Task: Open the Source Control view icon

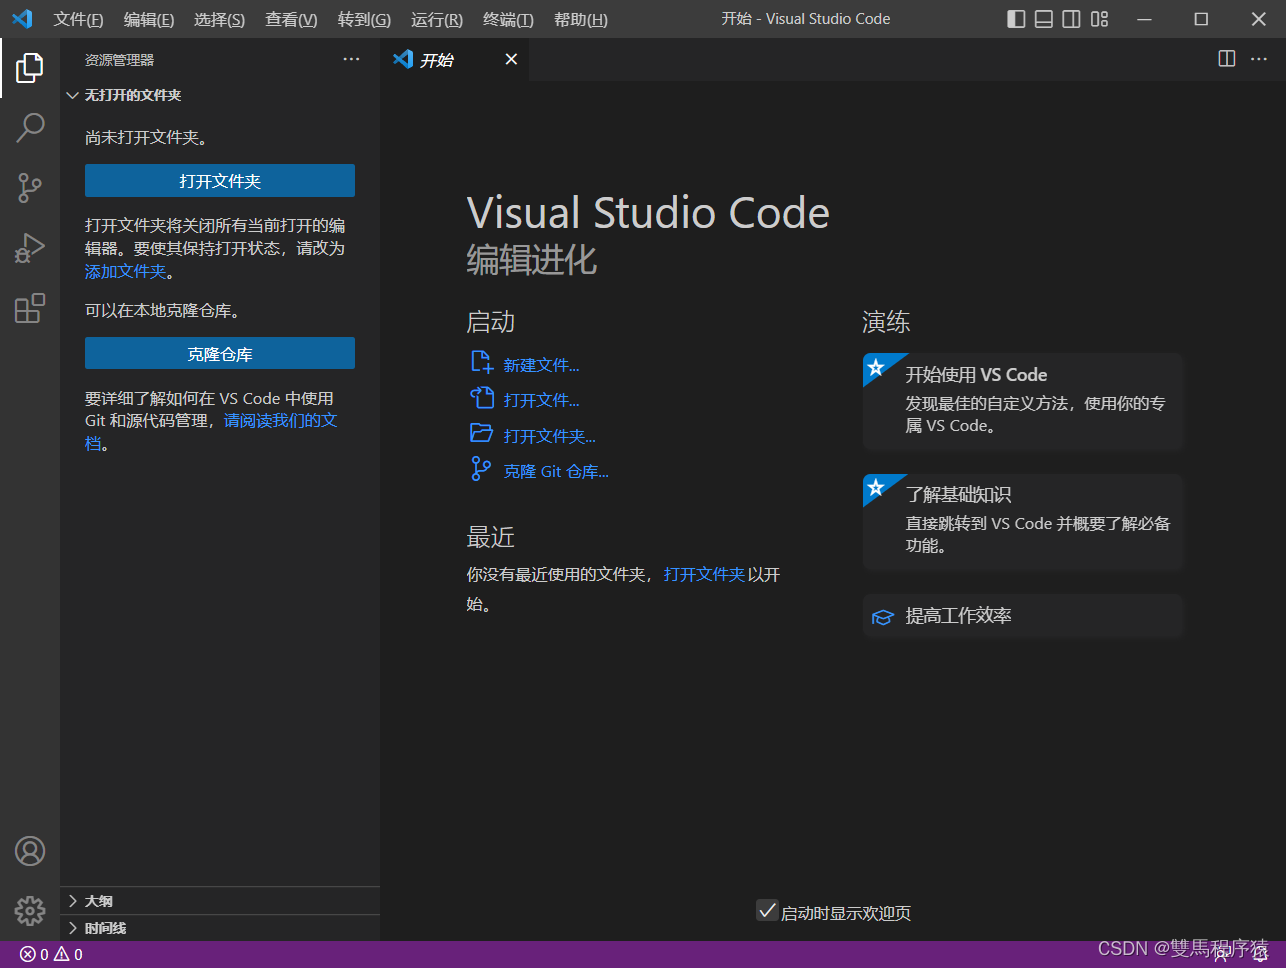Action: [30, 188]
